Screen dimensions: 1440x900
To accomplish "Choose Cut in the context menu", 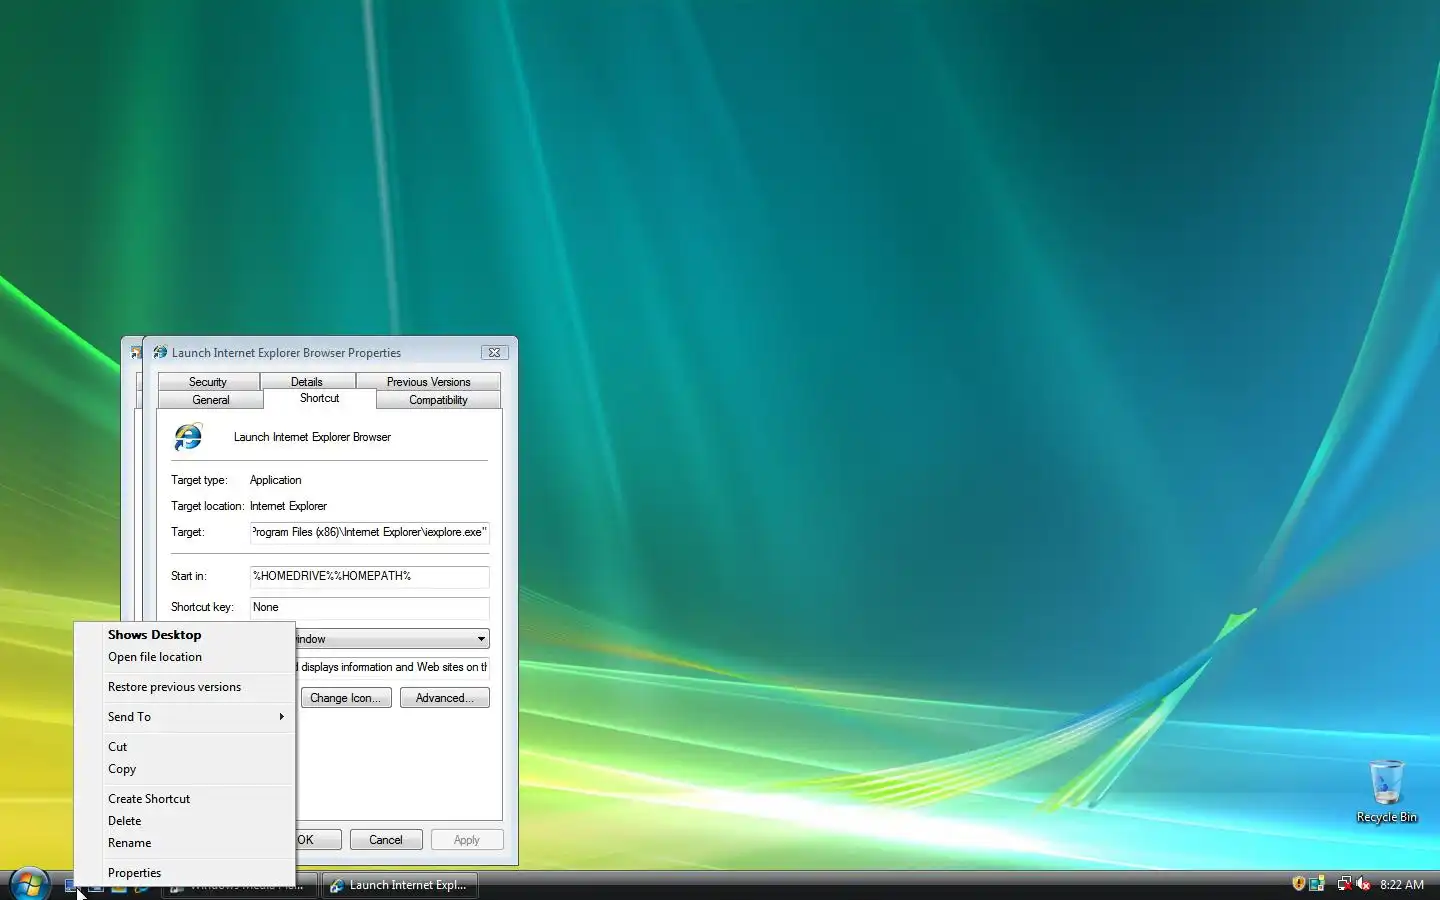I will tap(185, 747).
